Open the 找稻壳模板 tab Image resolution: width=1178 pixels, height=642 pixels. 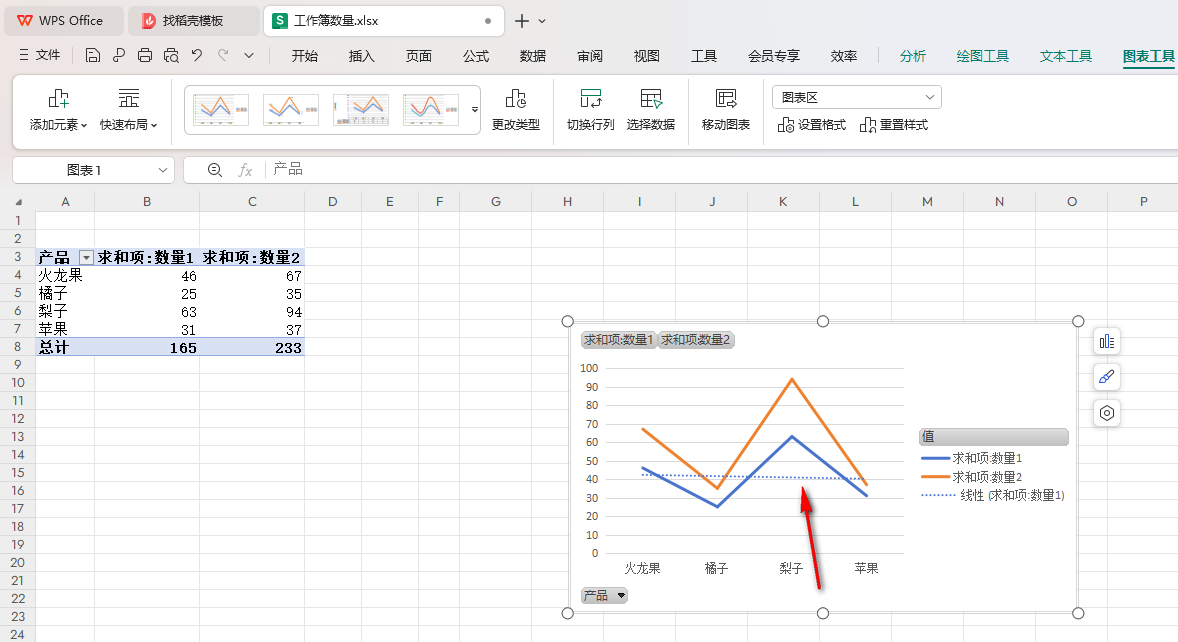click(192, 21)
